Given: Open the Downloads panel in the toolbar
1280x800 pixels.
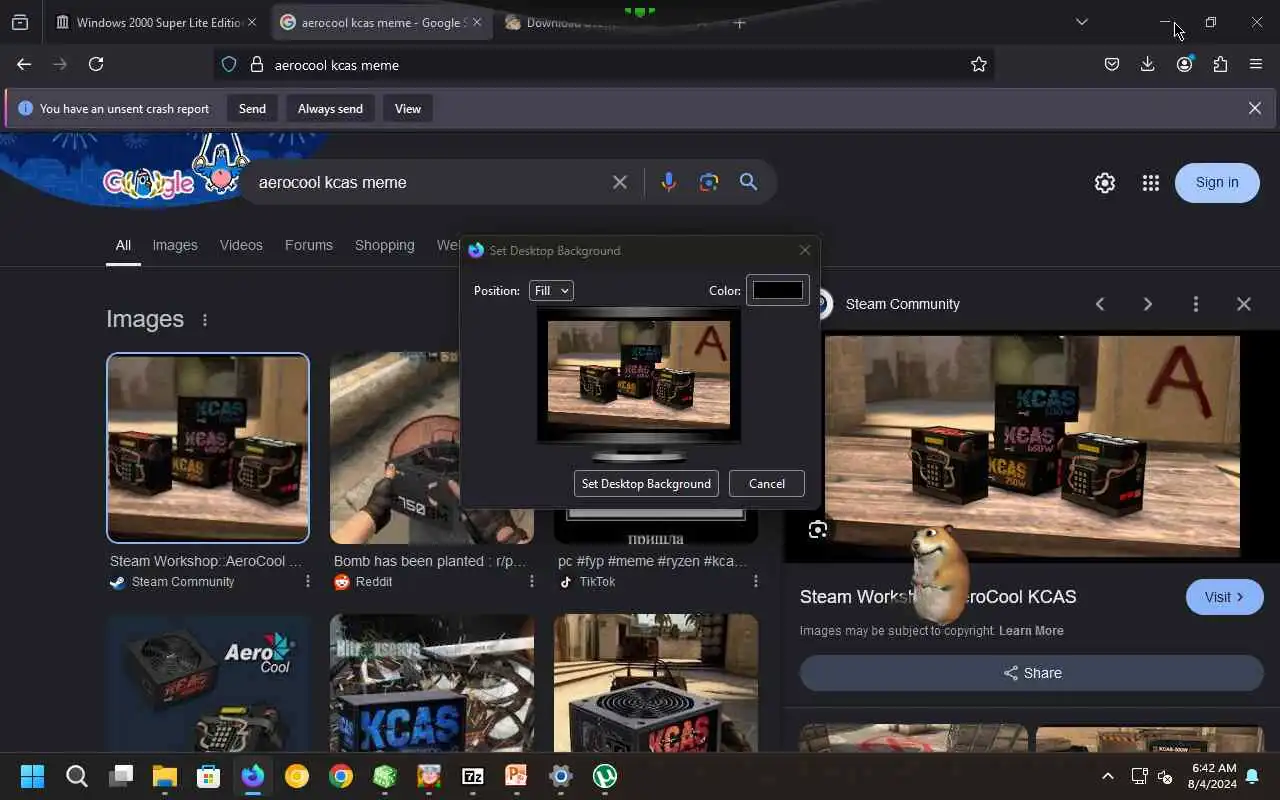Looking at the screenshot, I should [x=1148, y=64].
